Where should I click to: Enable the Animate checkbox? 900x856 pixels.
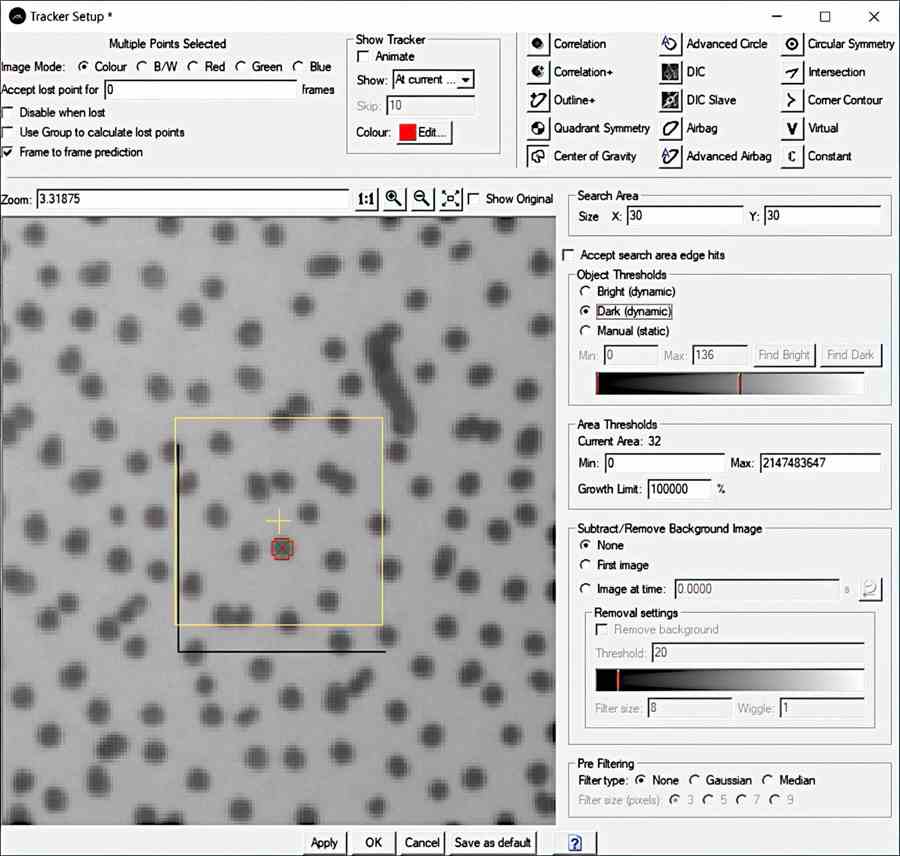363,57
